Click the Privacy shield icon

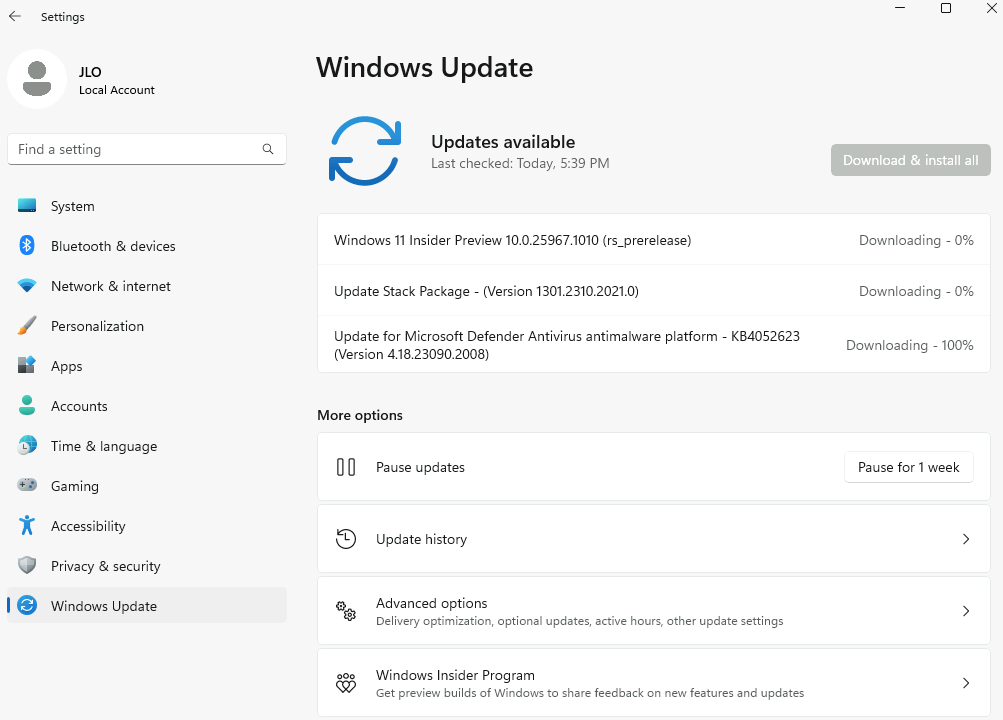coord(27,565)
